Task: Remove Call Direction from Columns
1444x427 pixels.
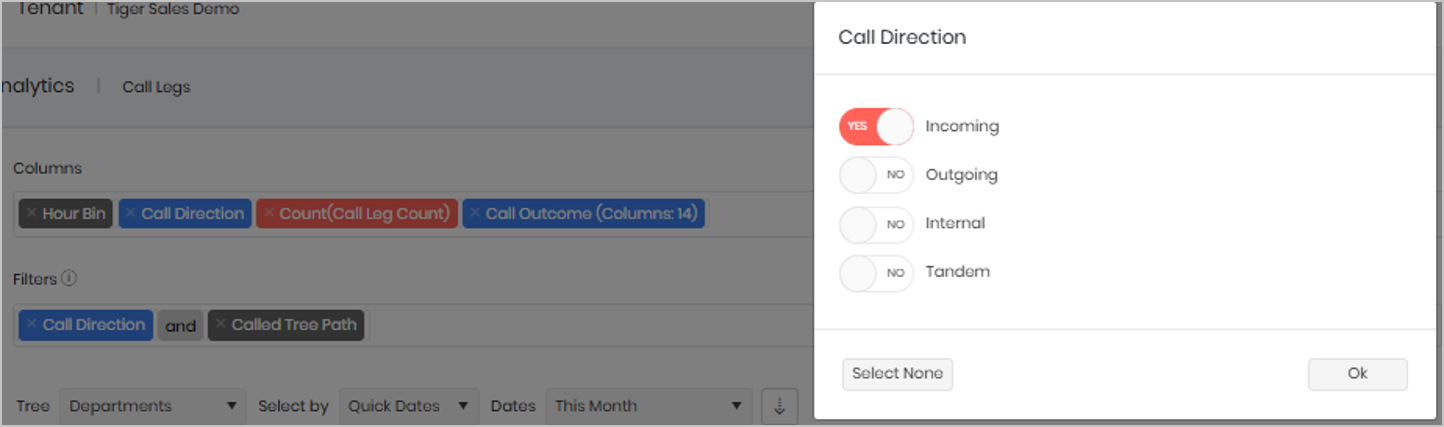Action: [130, 213]
